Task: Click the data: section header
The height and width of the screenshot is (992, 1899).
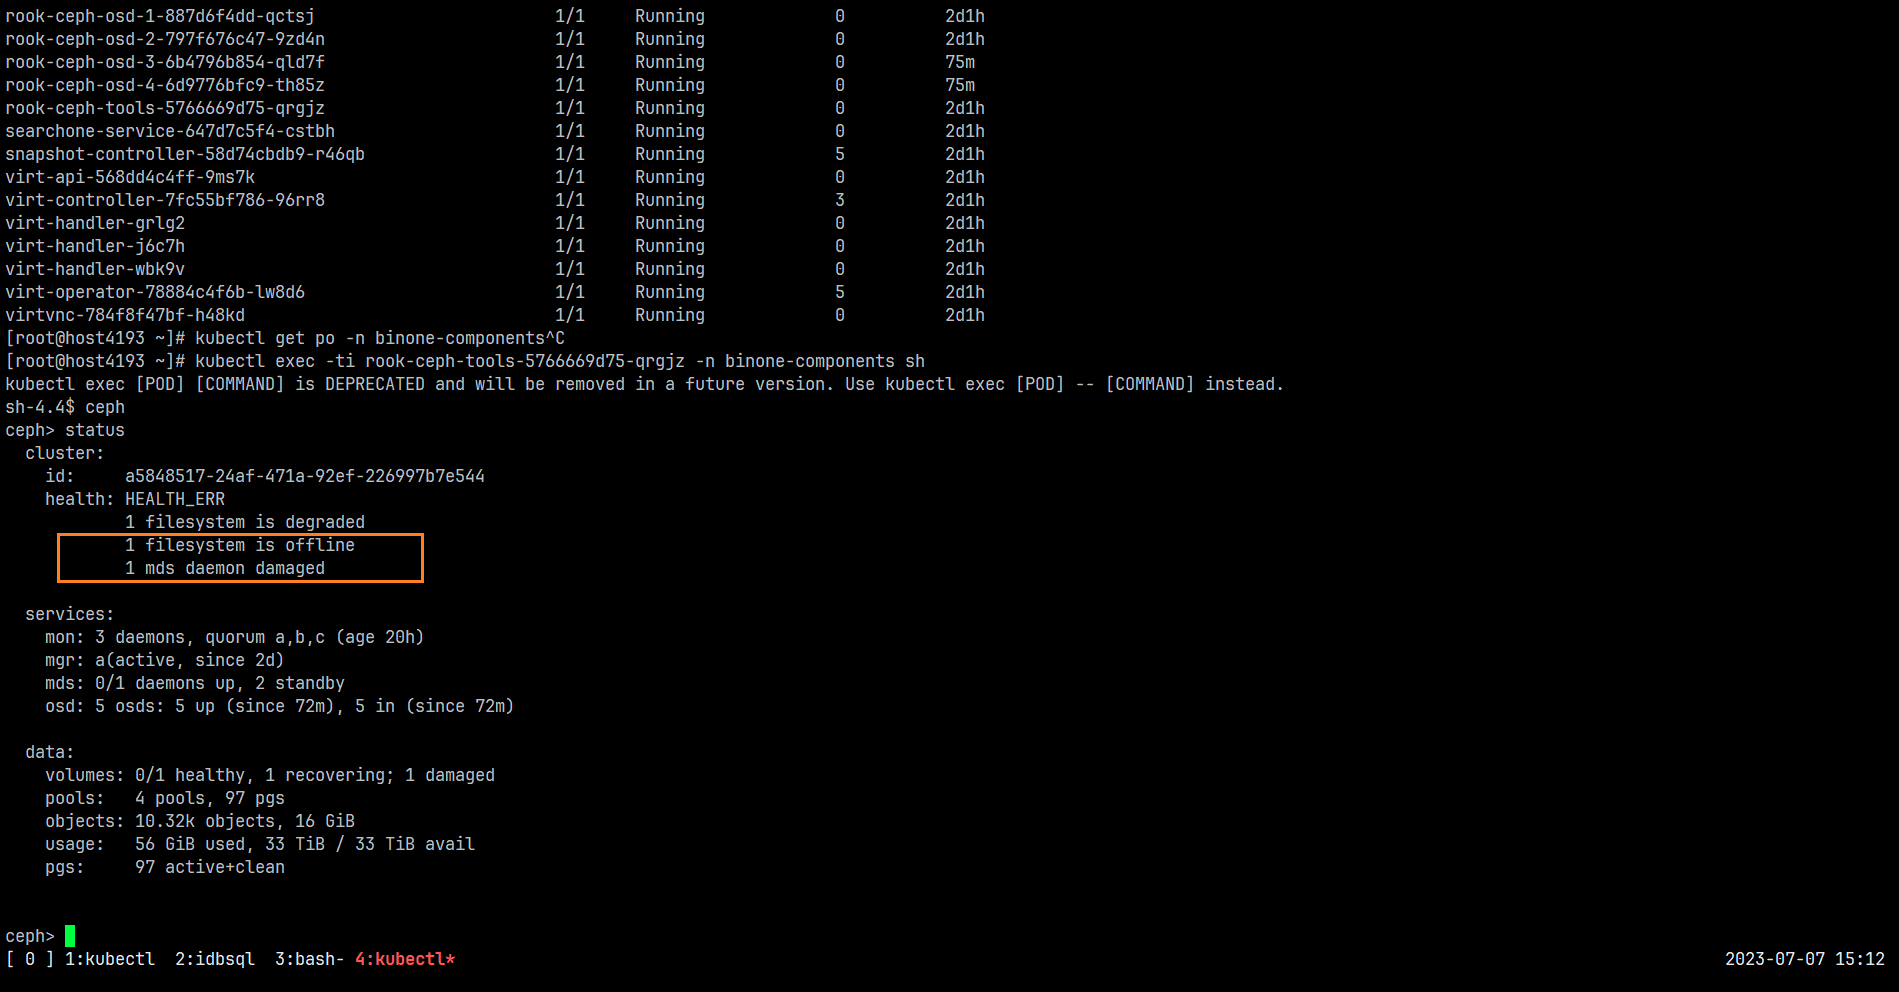Action: point(50,752)
